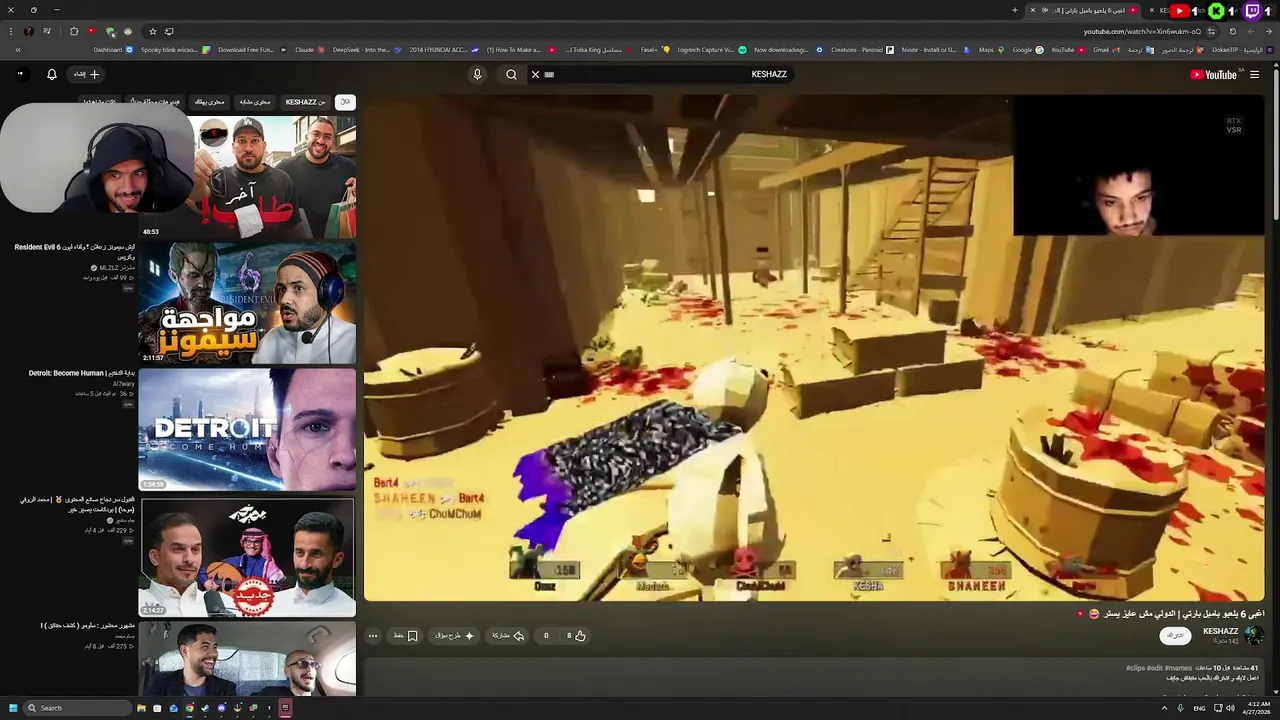Click the Ask sparkle button

[x=455, y=636]
